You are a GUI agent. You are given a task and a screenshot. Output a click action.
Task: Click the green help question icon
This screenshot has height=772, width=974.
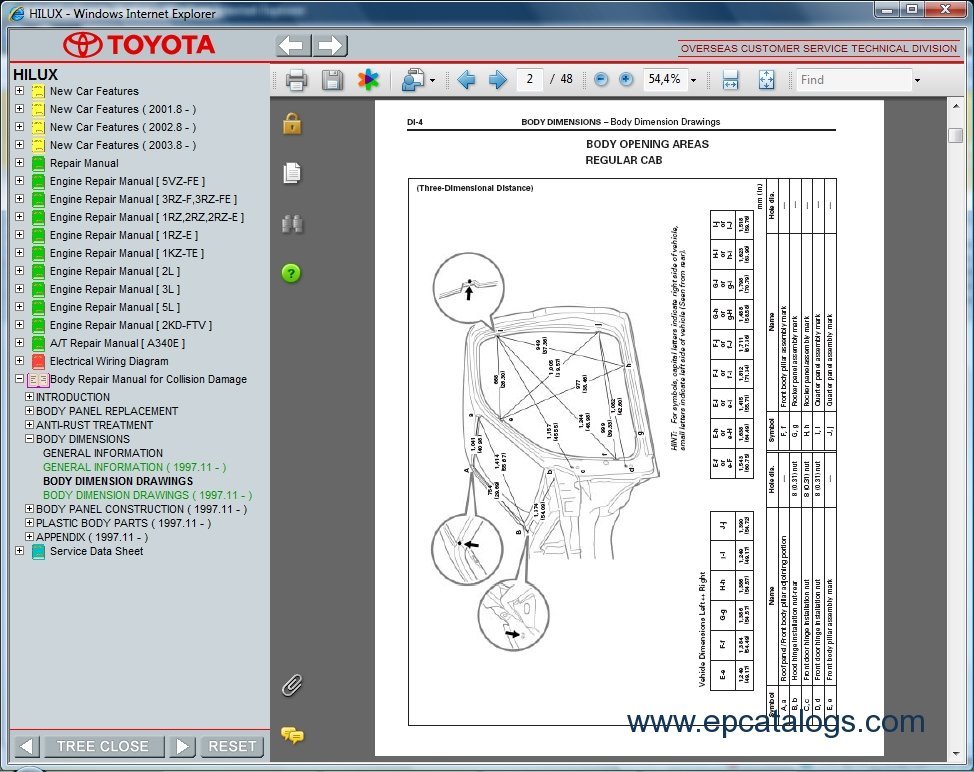(291, 273)
